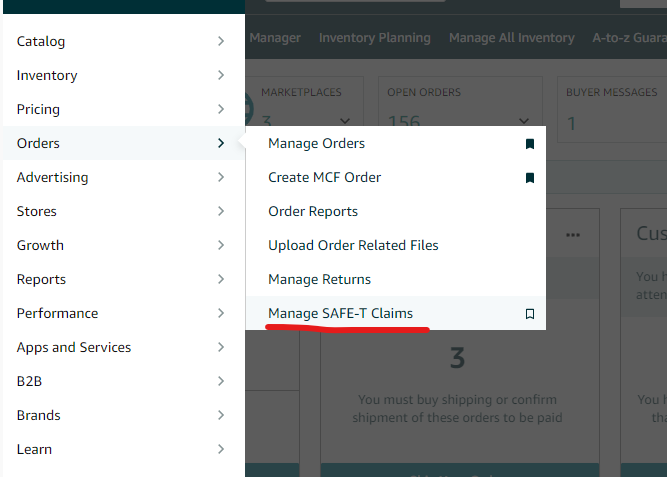Expand the Marketplaces dropdown arrow
This screenshot has width=667, height=477.
pos(345,121)
